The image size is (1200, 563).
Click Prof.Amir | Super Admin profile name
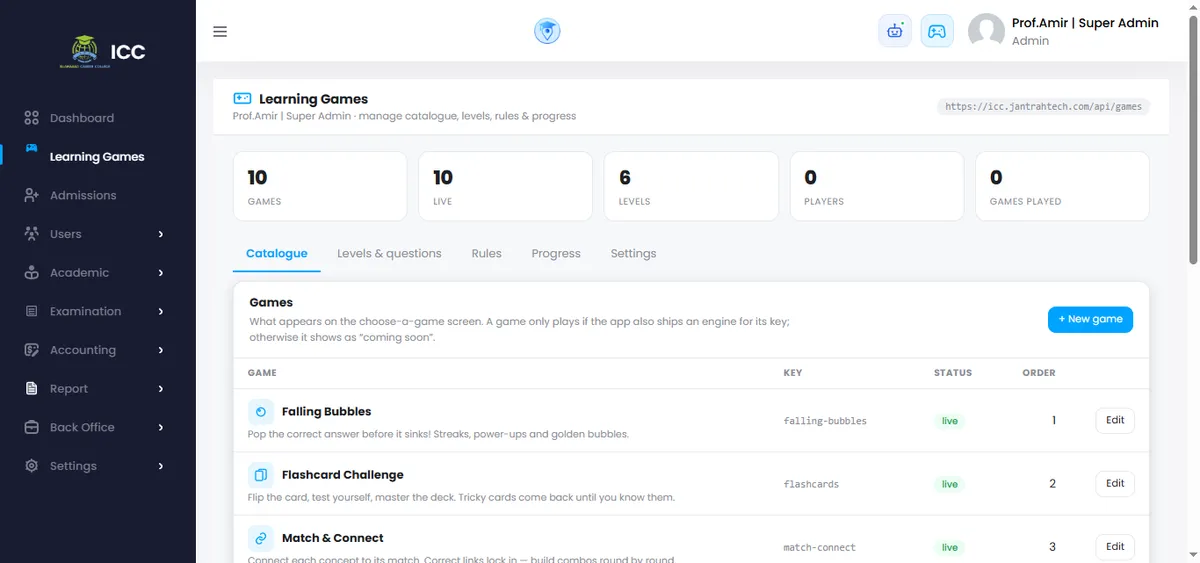click(x=1085, y=23)
